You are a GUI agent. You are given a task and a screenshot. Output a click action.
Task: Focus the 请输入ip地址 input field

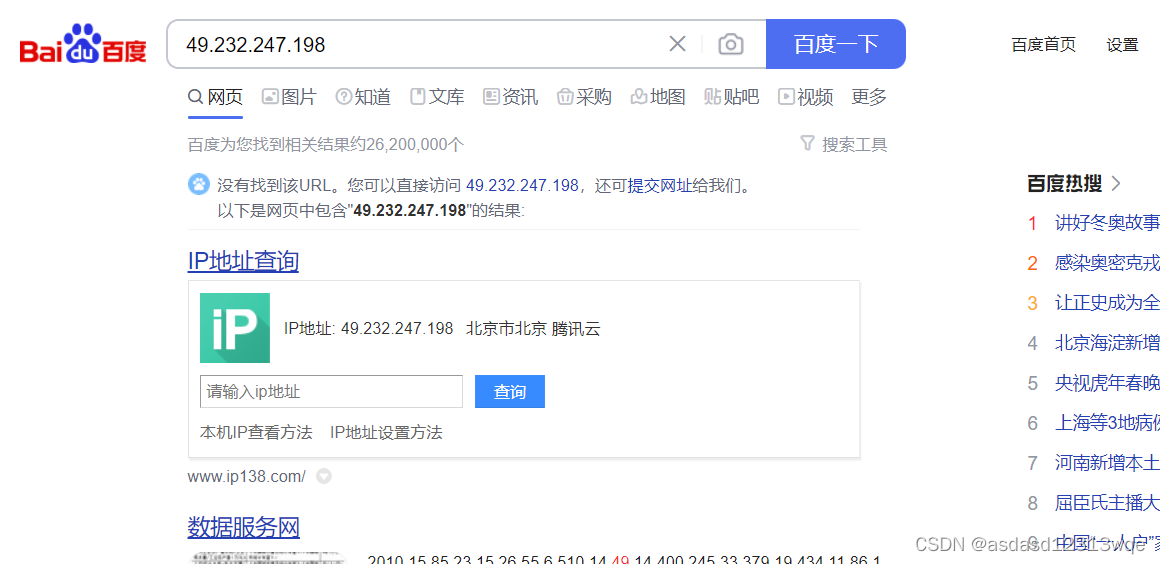[331, 392]
